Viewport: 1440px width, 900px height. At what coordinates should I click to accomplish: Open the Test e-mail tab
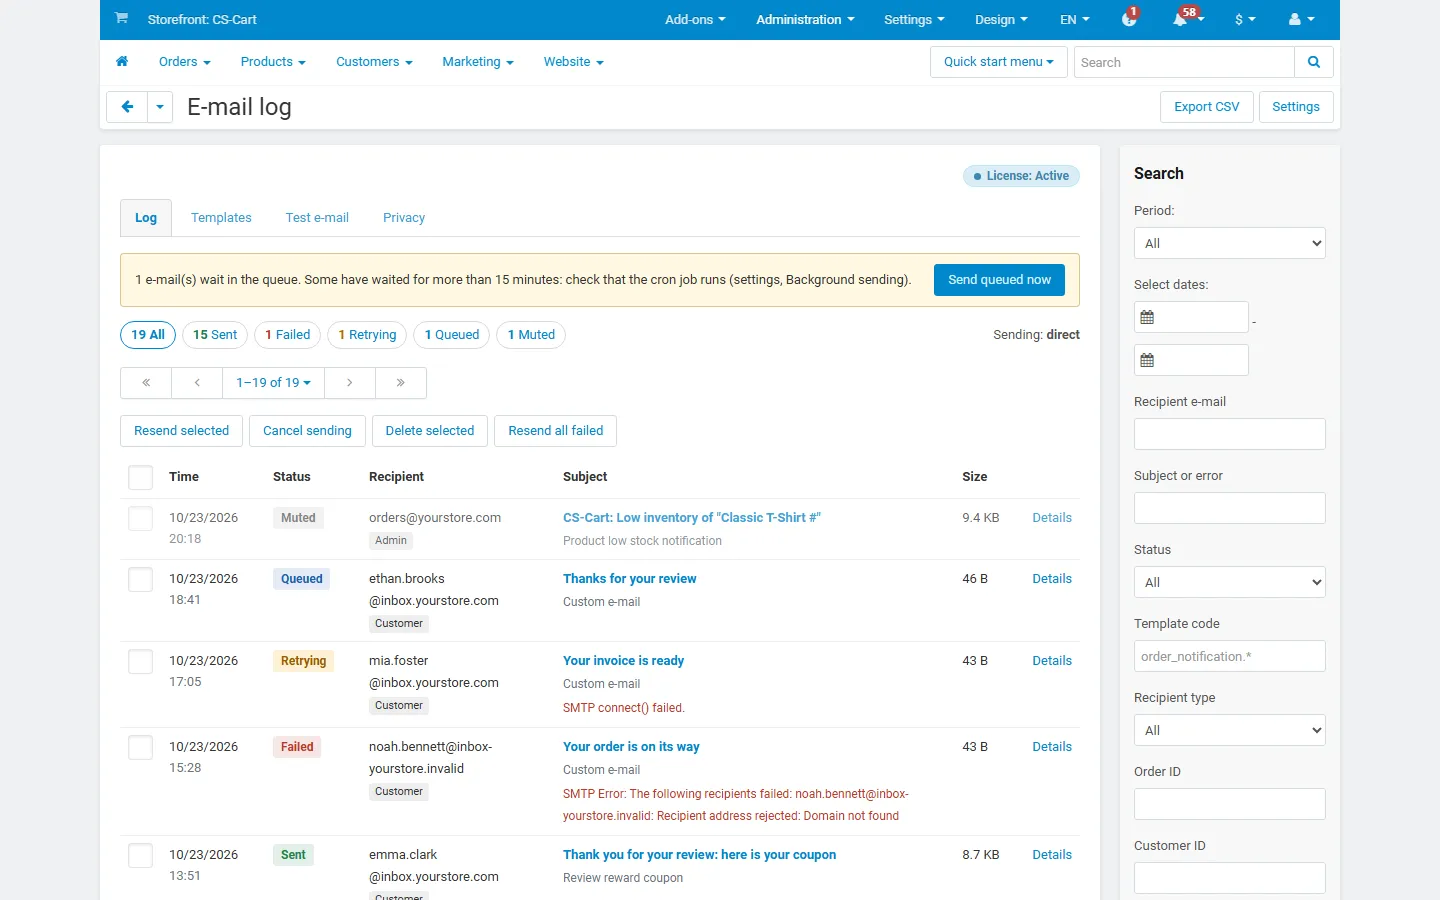(317, 218)
